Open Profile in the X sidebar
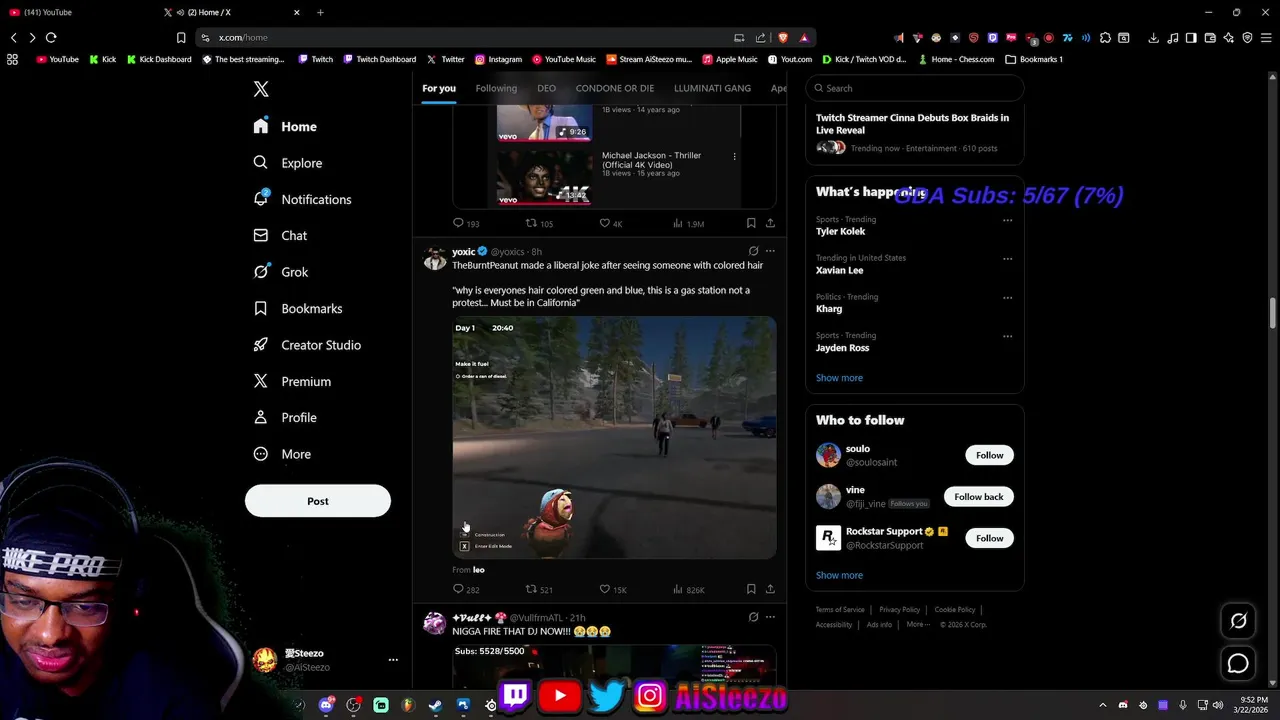This screenshot has height=720, width=1280. point(285,417)
